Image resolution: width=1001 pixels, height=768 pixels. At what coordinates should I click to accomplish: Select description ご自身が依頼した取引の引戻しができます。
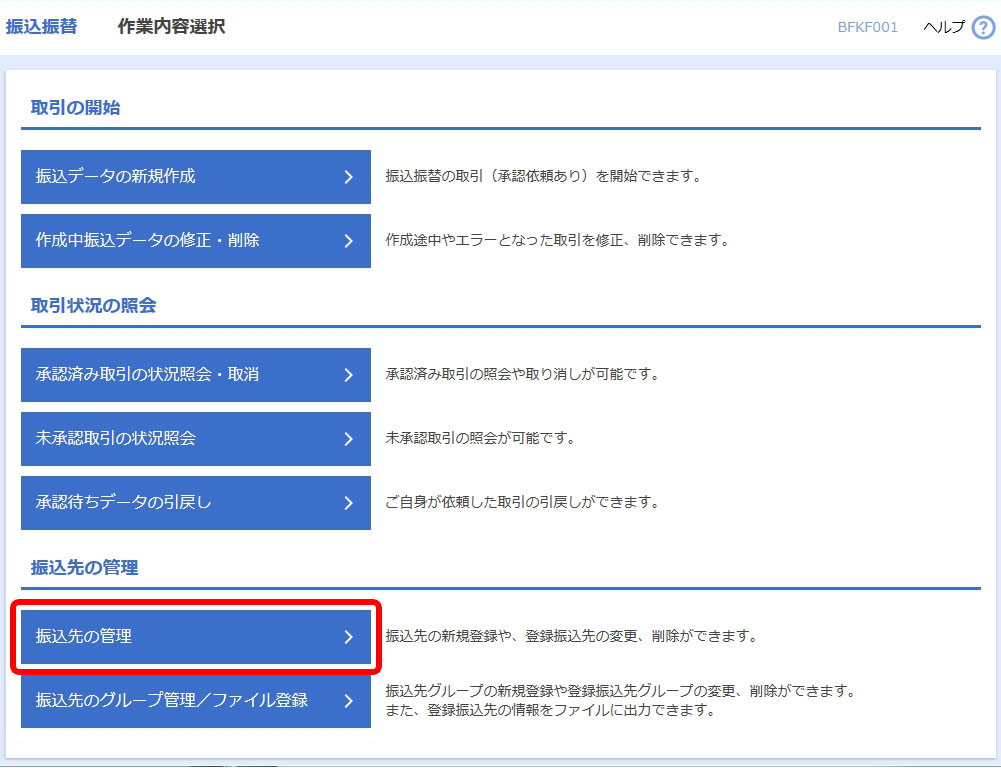point(522,502)
